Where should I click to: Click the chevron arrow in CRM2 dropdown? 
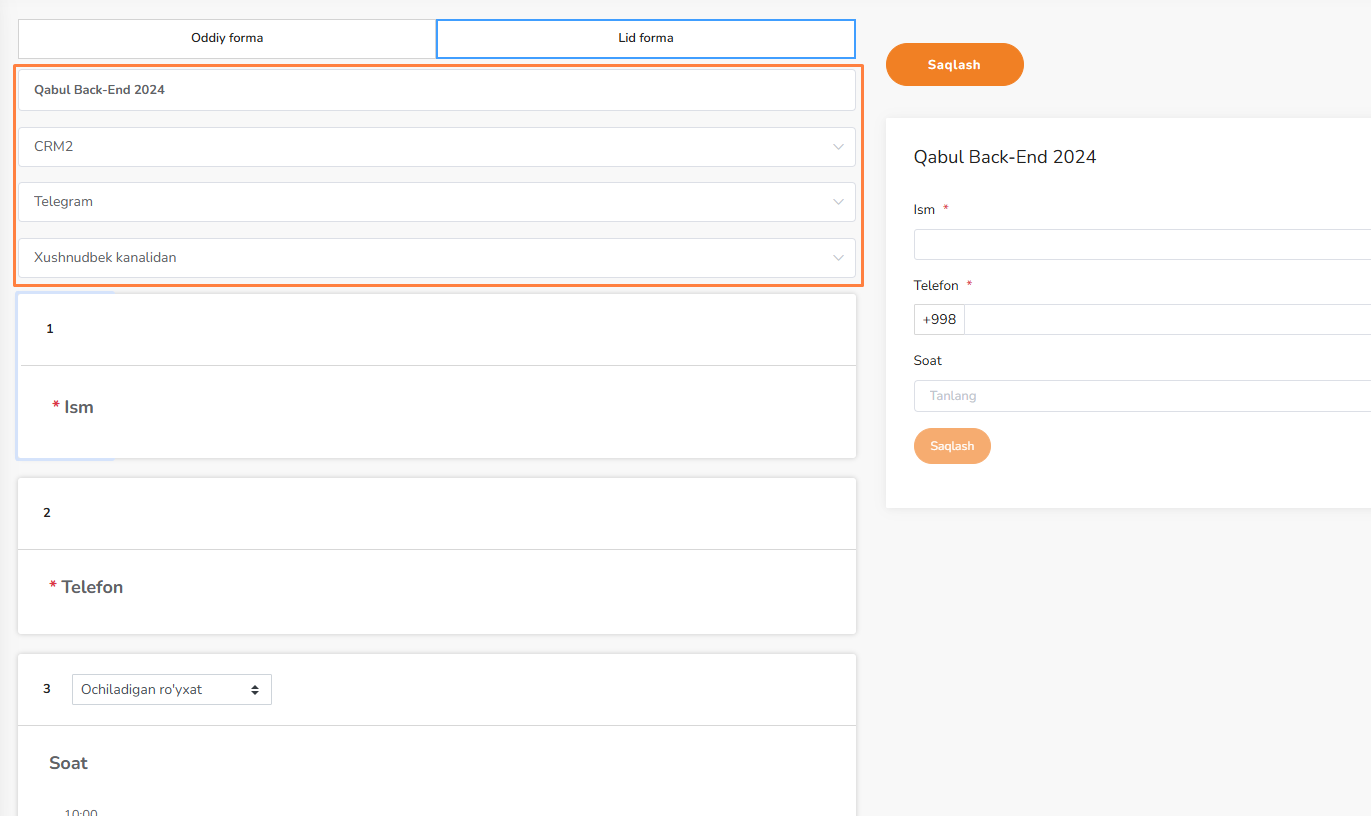838,147
